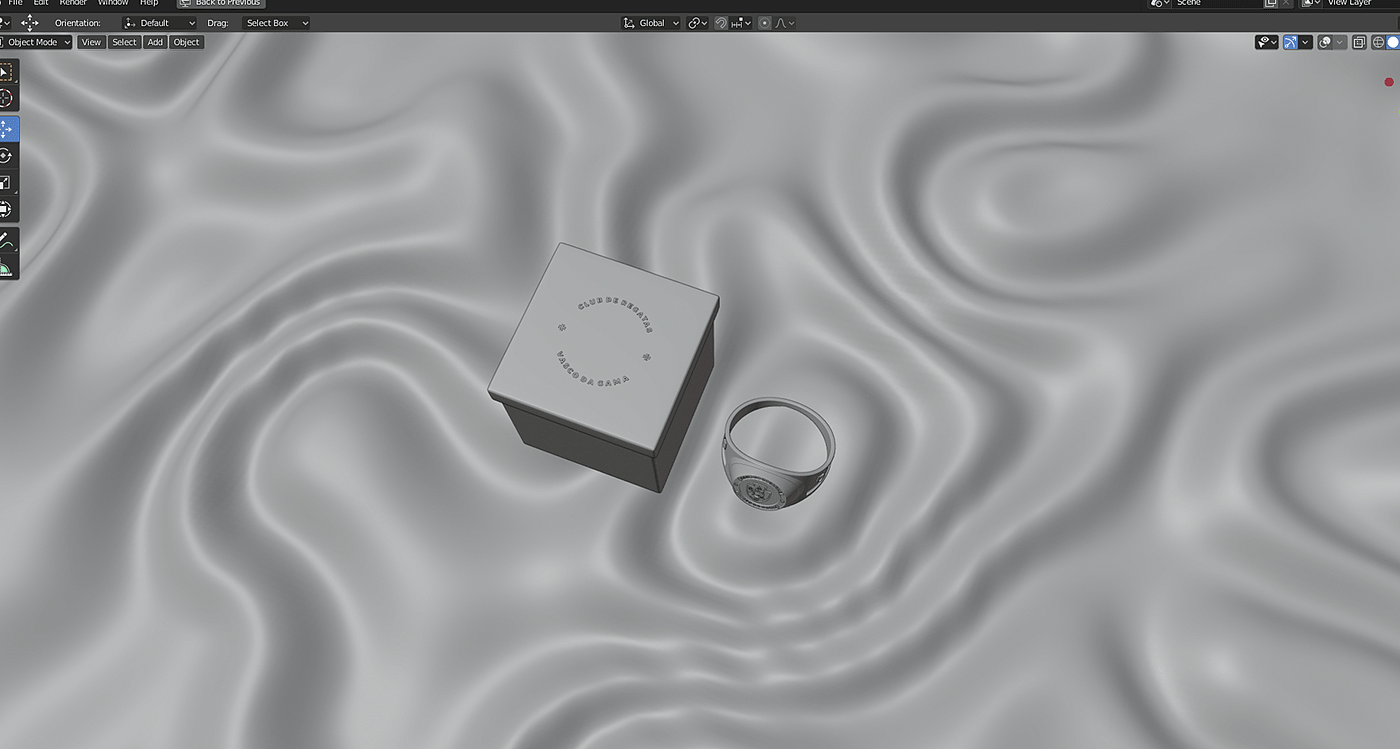Switch to solid shading
This screenshot has width=1400, height=749.
tap(1393, 42)
